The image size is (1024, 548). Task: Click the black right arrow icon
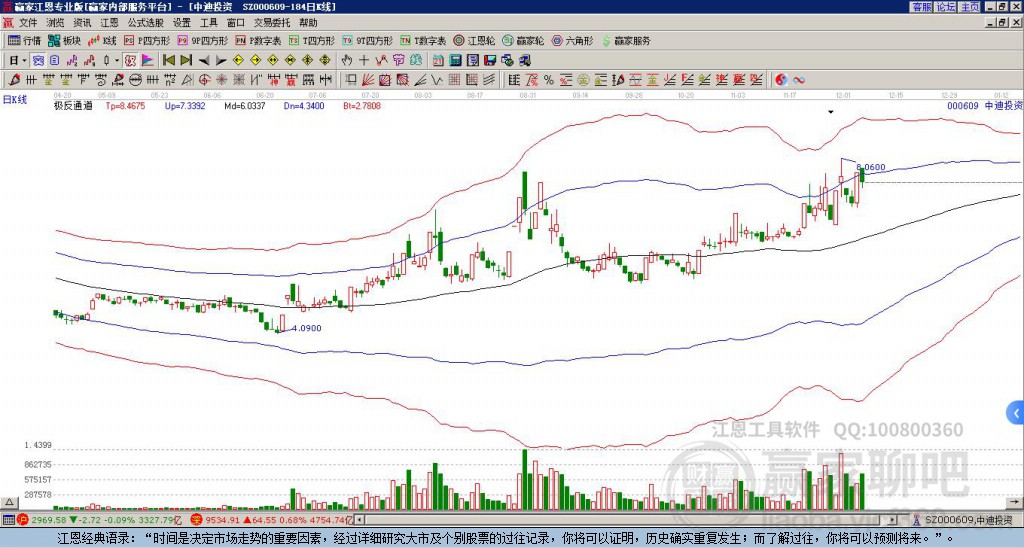click(x=221, y=61)
